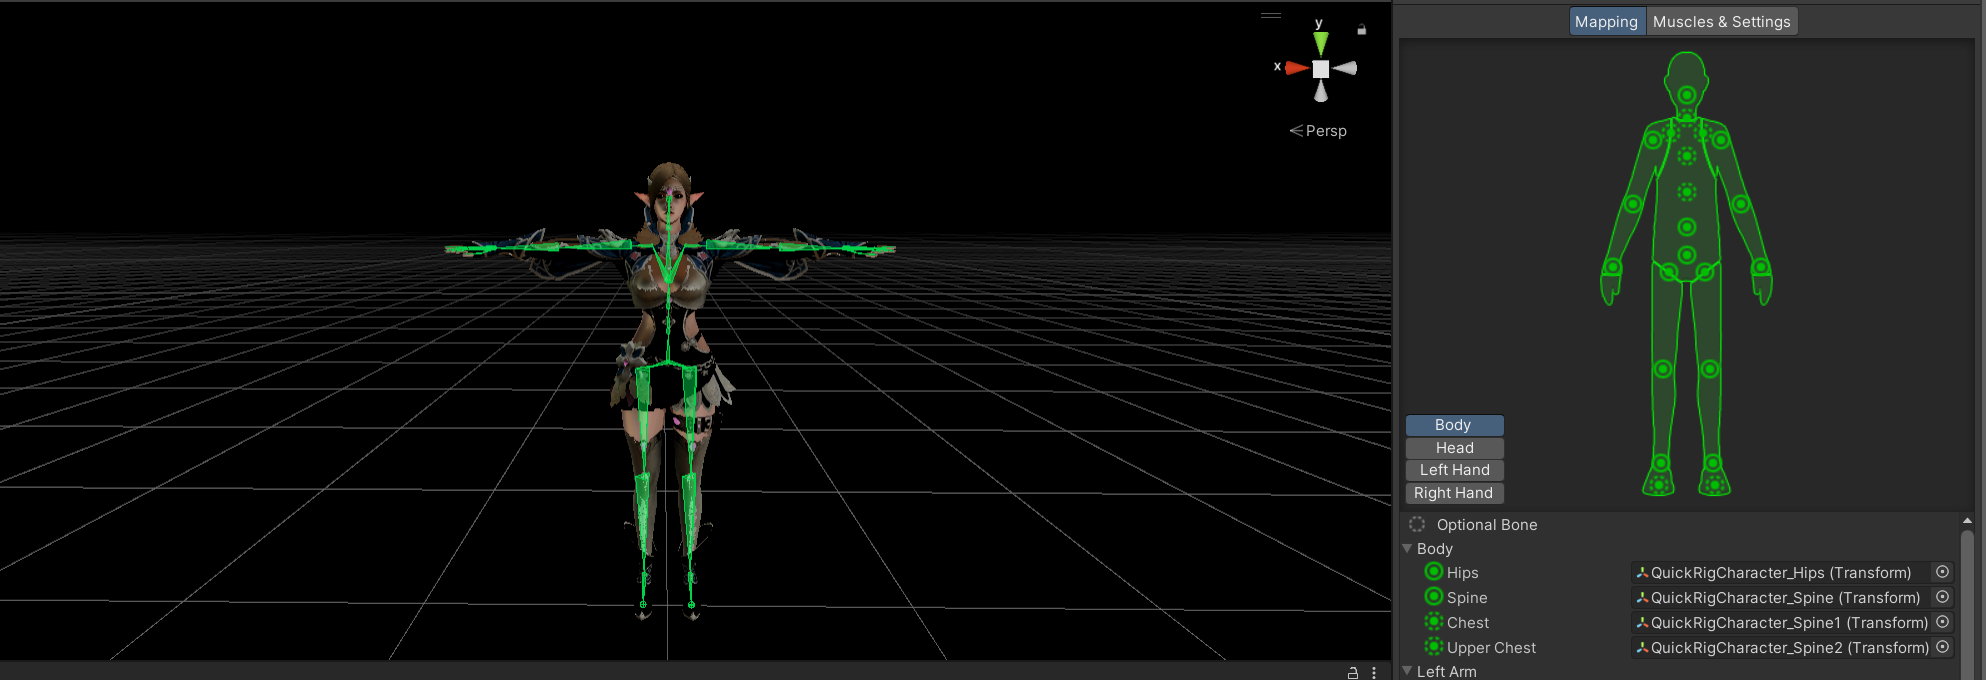Viewport: 1986px width, 680px height.
Task: Click the gizmo overlay drag handle lines
Action: [1271, 15]
